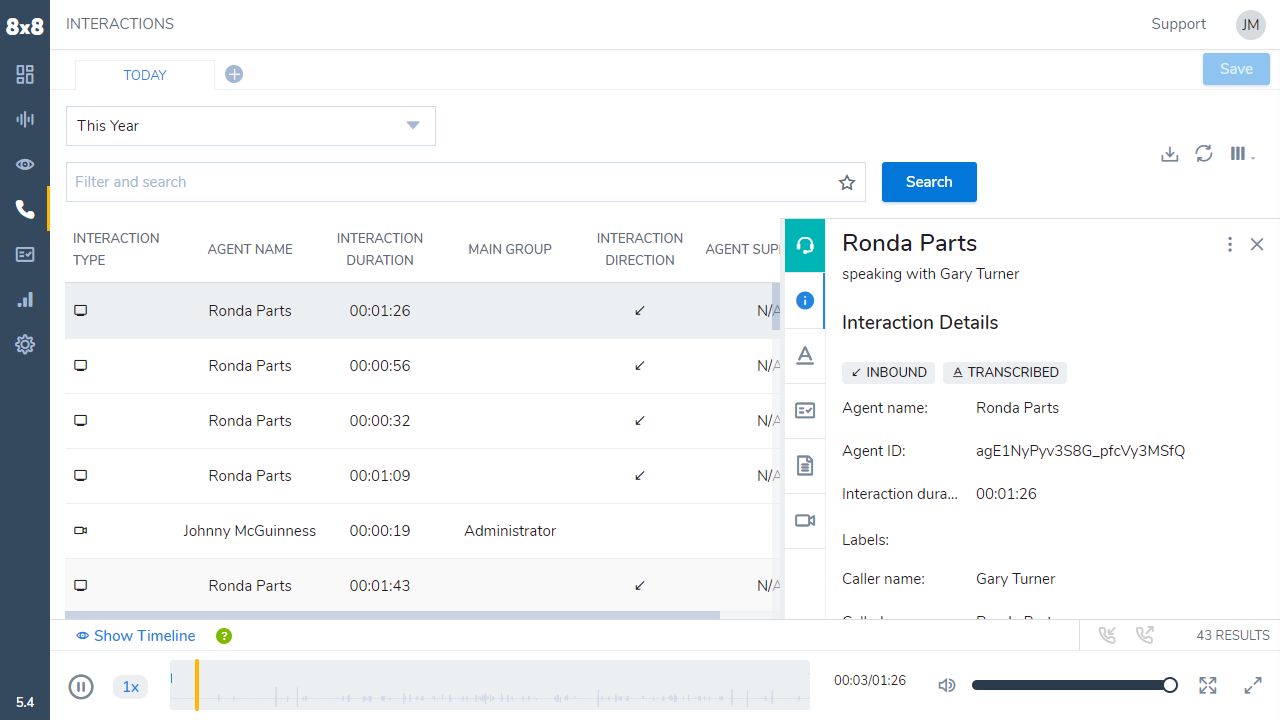Open the Support link

[1178, 24]
